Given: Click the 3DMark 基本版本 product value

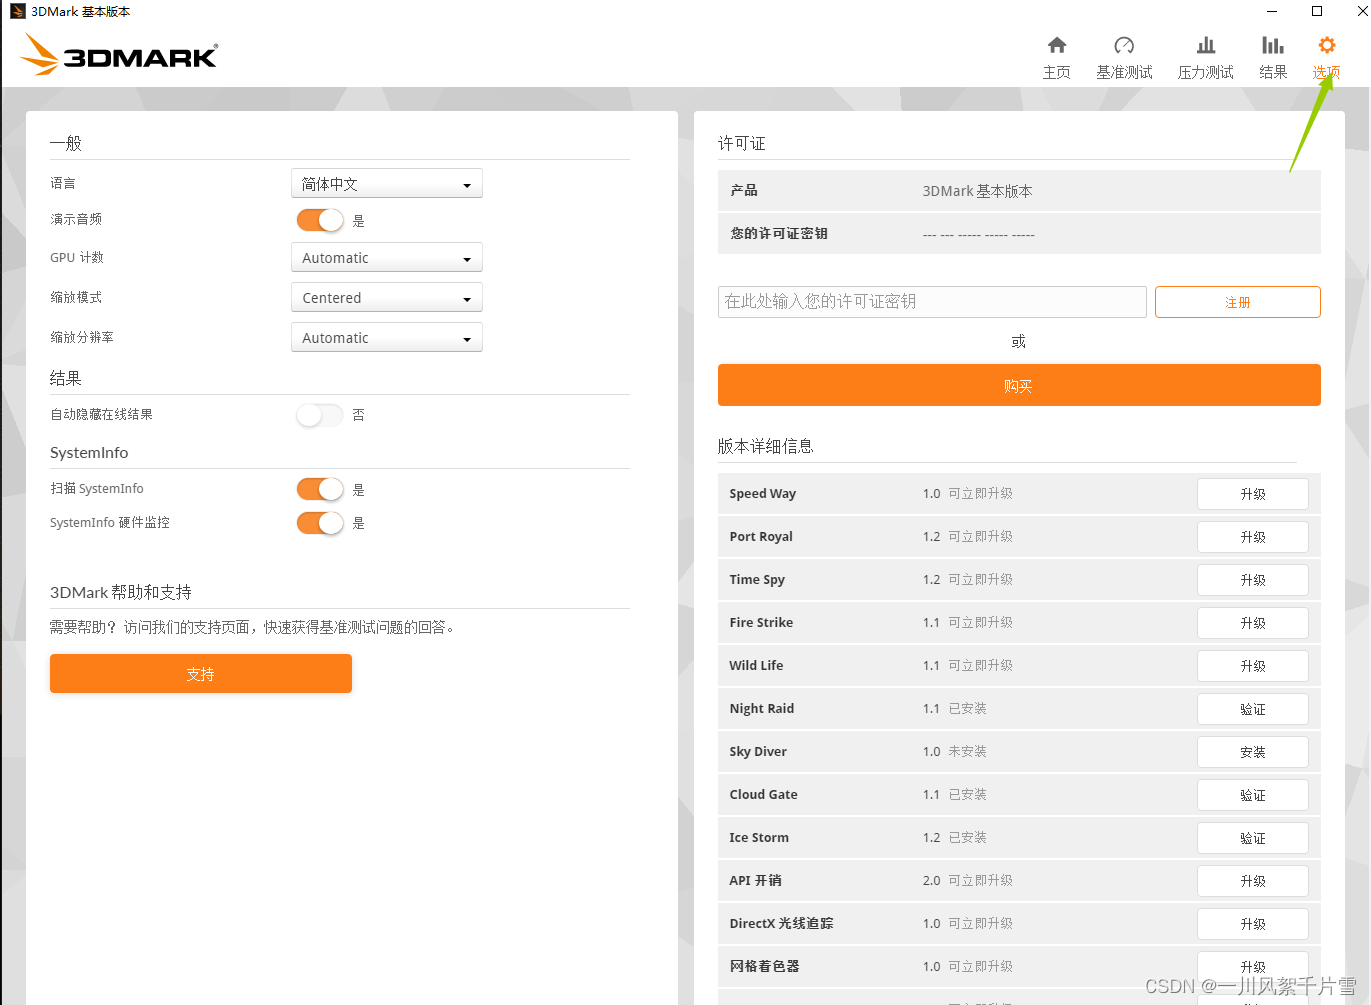Looking at the screenshot, I should pos(977,191).
